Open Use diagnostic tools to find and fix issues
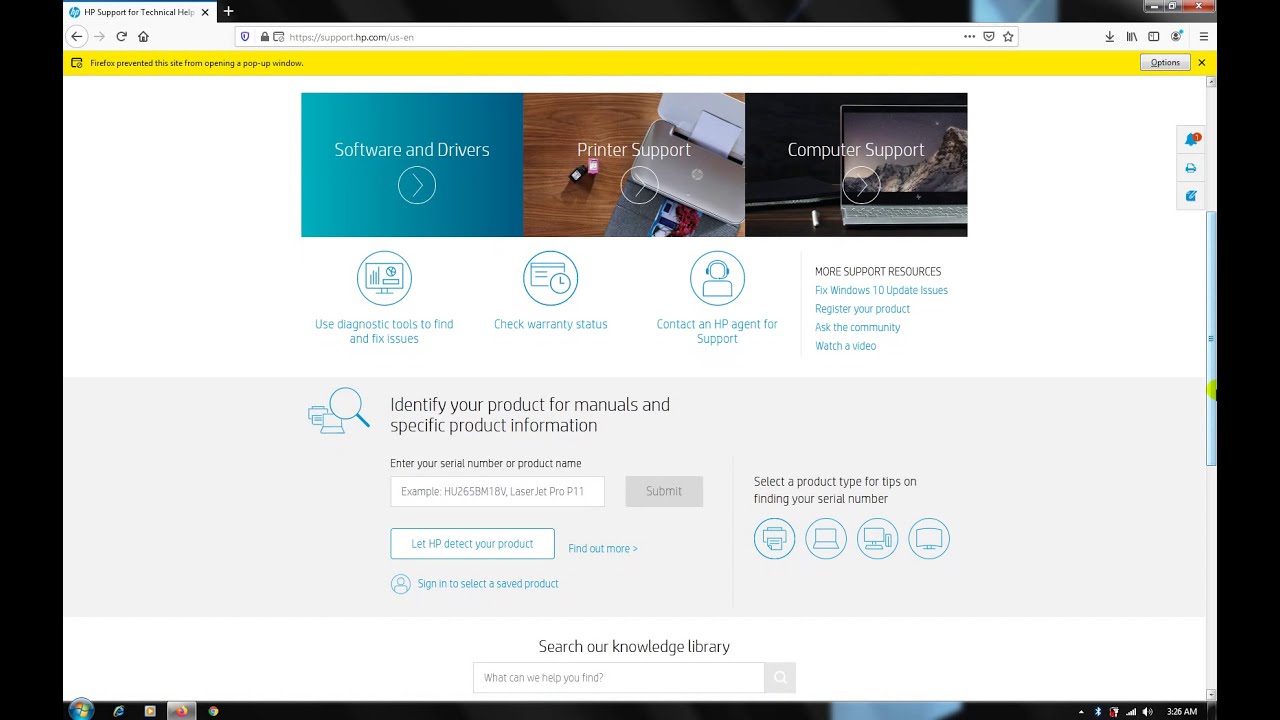Viewport: 1280px width, 720px height. click(384, 331)
